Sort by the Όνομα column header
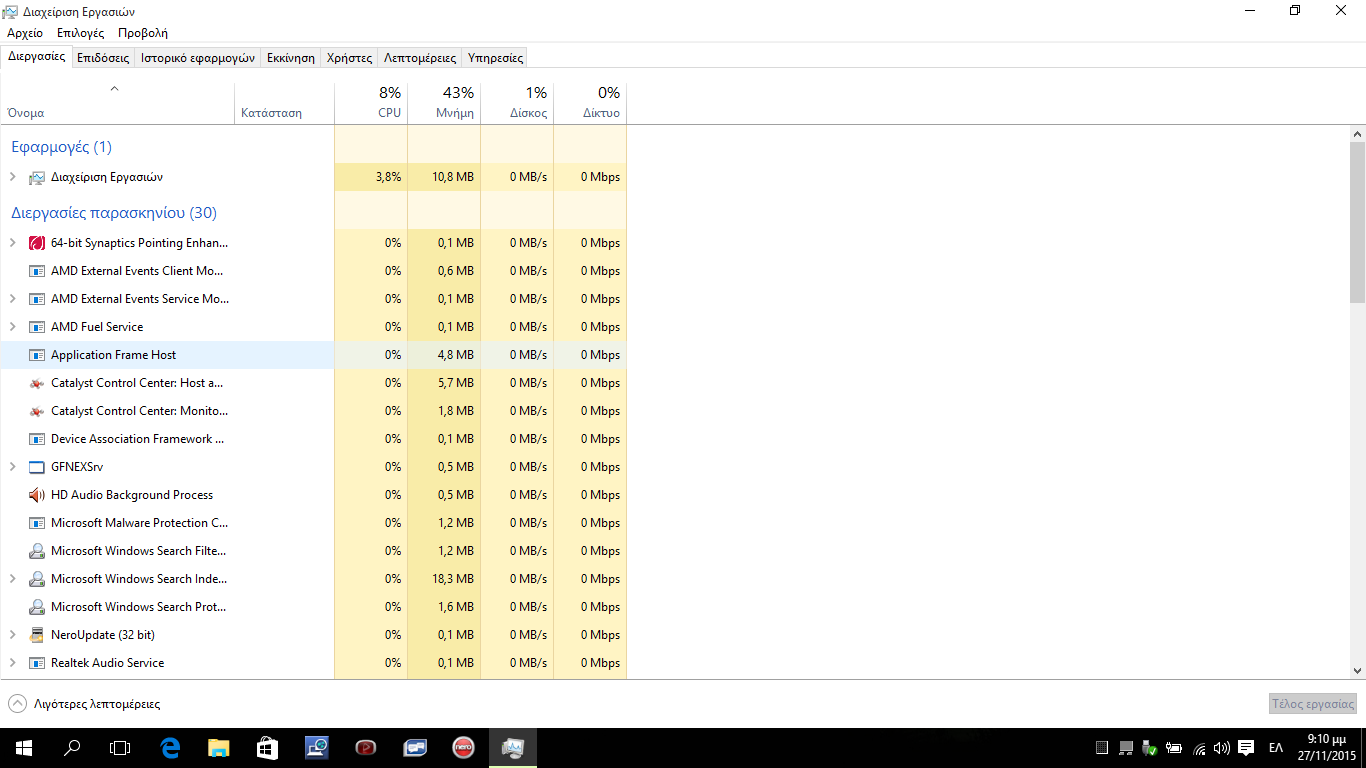The height and width of the screenshot is (768, 1366). (117, 102)
